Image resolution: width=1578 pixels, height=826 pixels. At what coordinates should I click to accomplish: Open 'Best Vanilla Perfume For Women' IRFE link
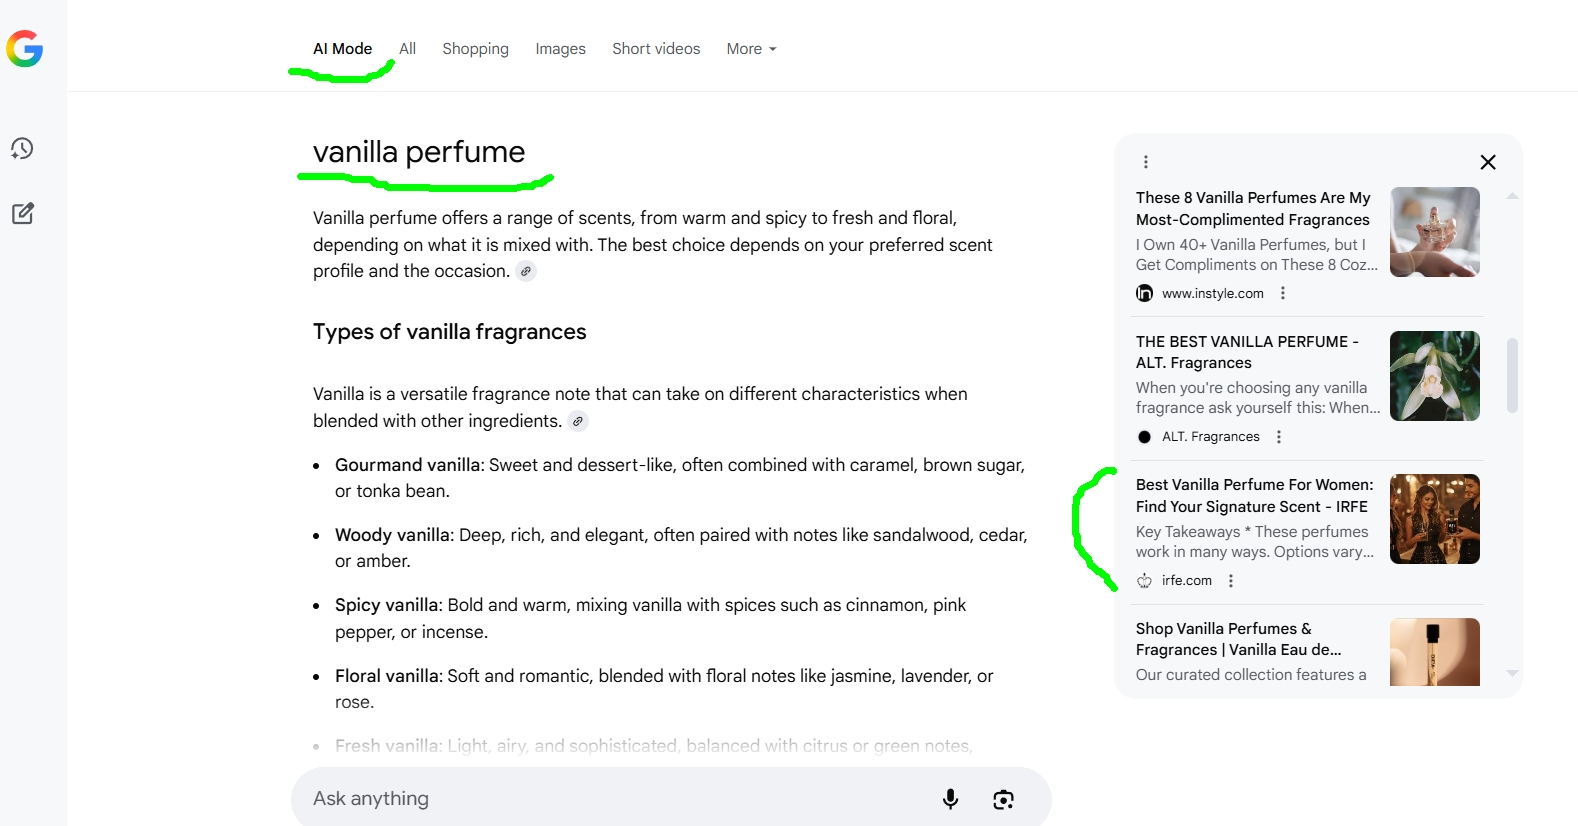1255,496
